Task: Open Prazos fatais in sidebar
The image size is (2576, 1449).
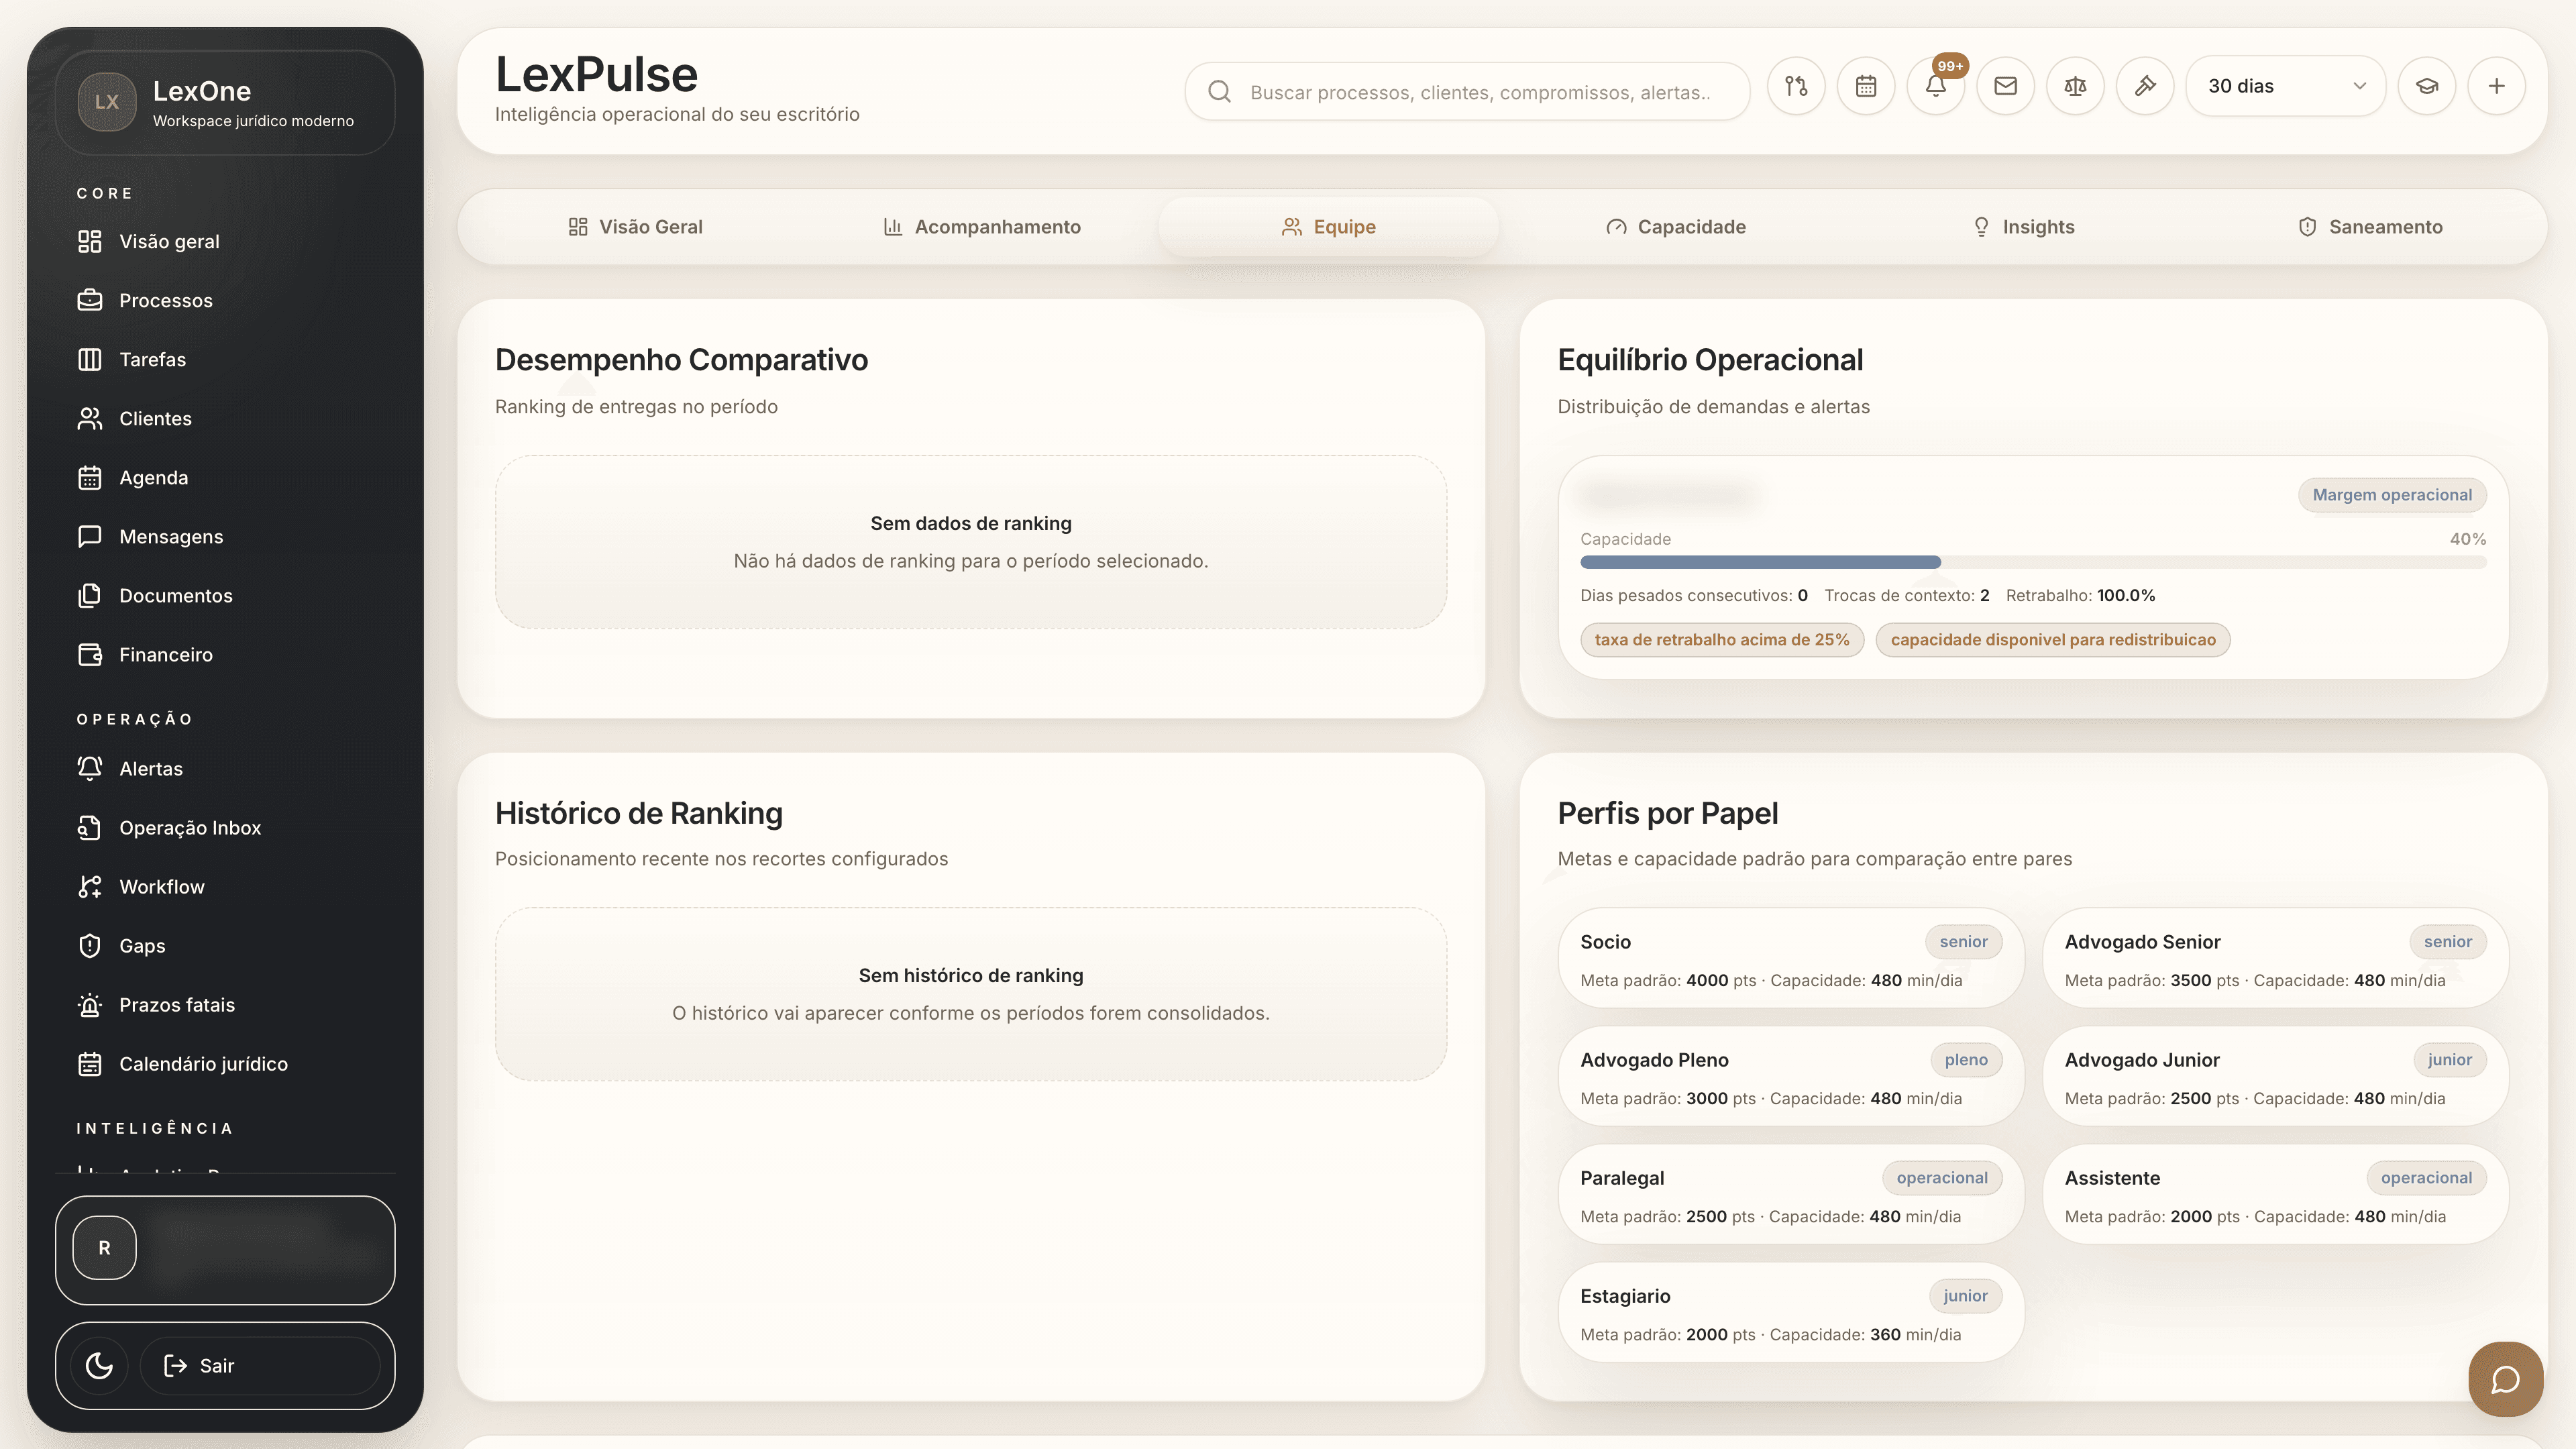Action: 176,1005
